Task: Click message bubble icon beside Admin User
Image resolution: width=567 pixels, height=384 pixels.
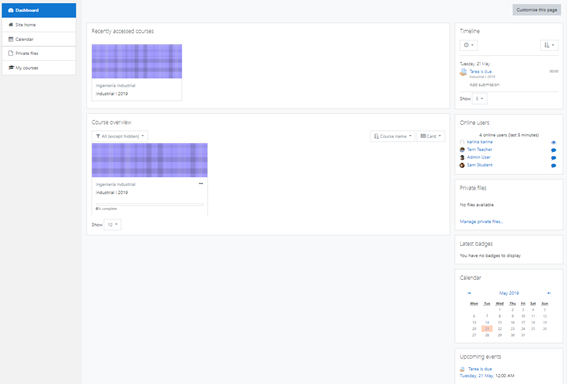Action: coord(553,158)
